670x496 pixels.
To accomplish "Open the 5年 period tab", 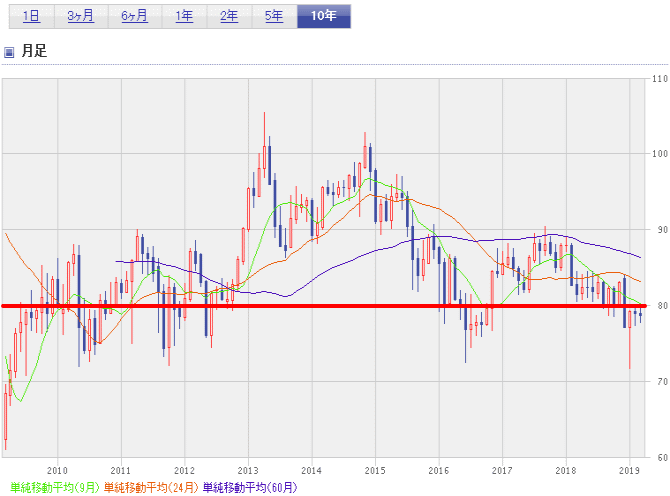I will [x=274, y=16].
